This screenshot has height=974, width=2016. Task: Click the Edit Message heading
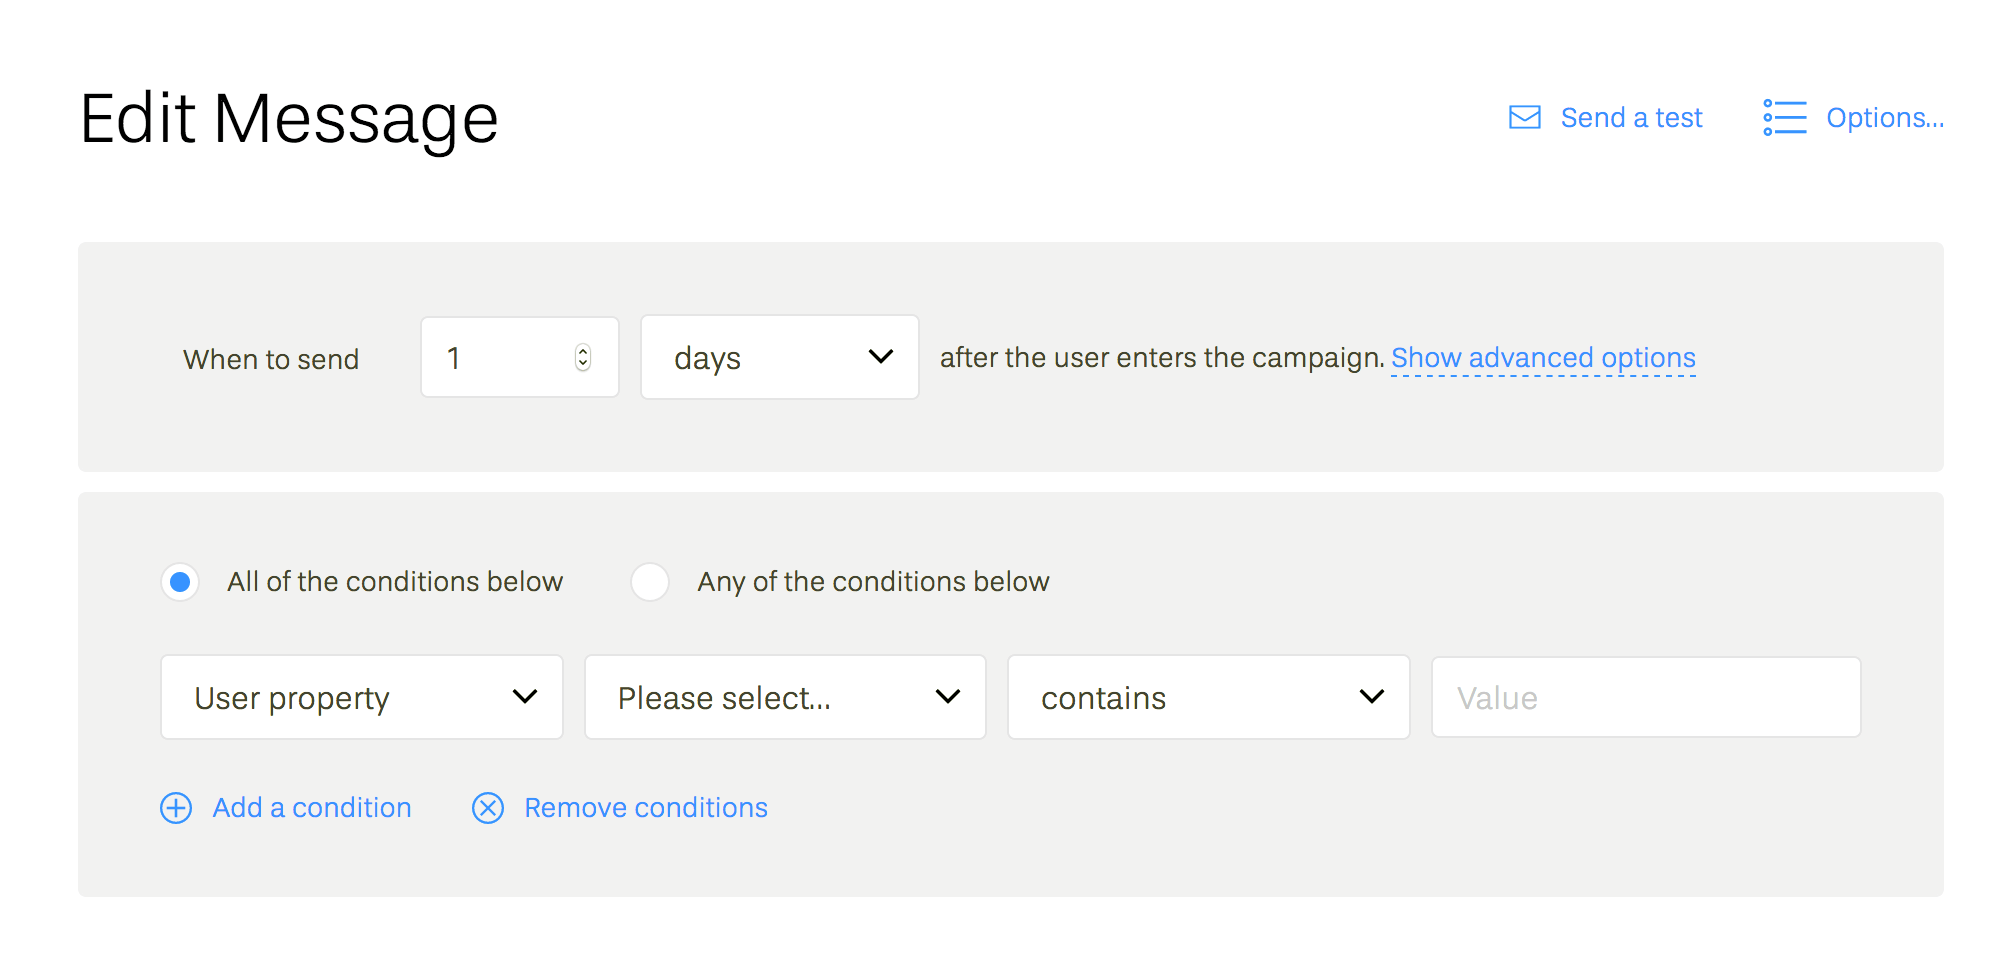[x=289, y=119]
